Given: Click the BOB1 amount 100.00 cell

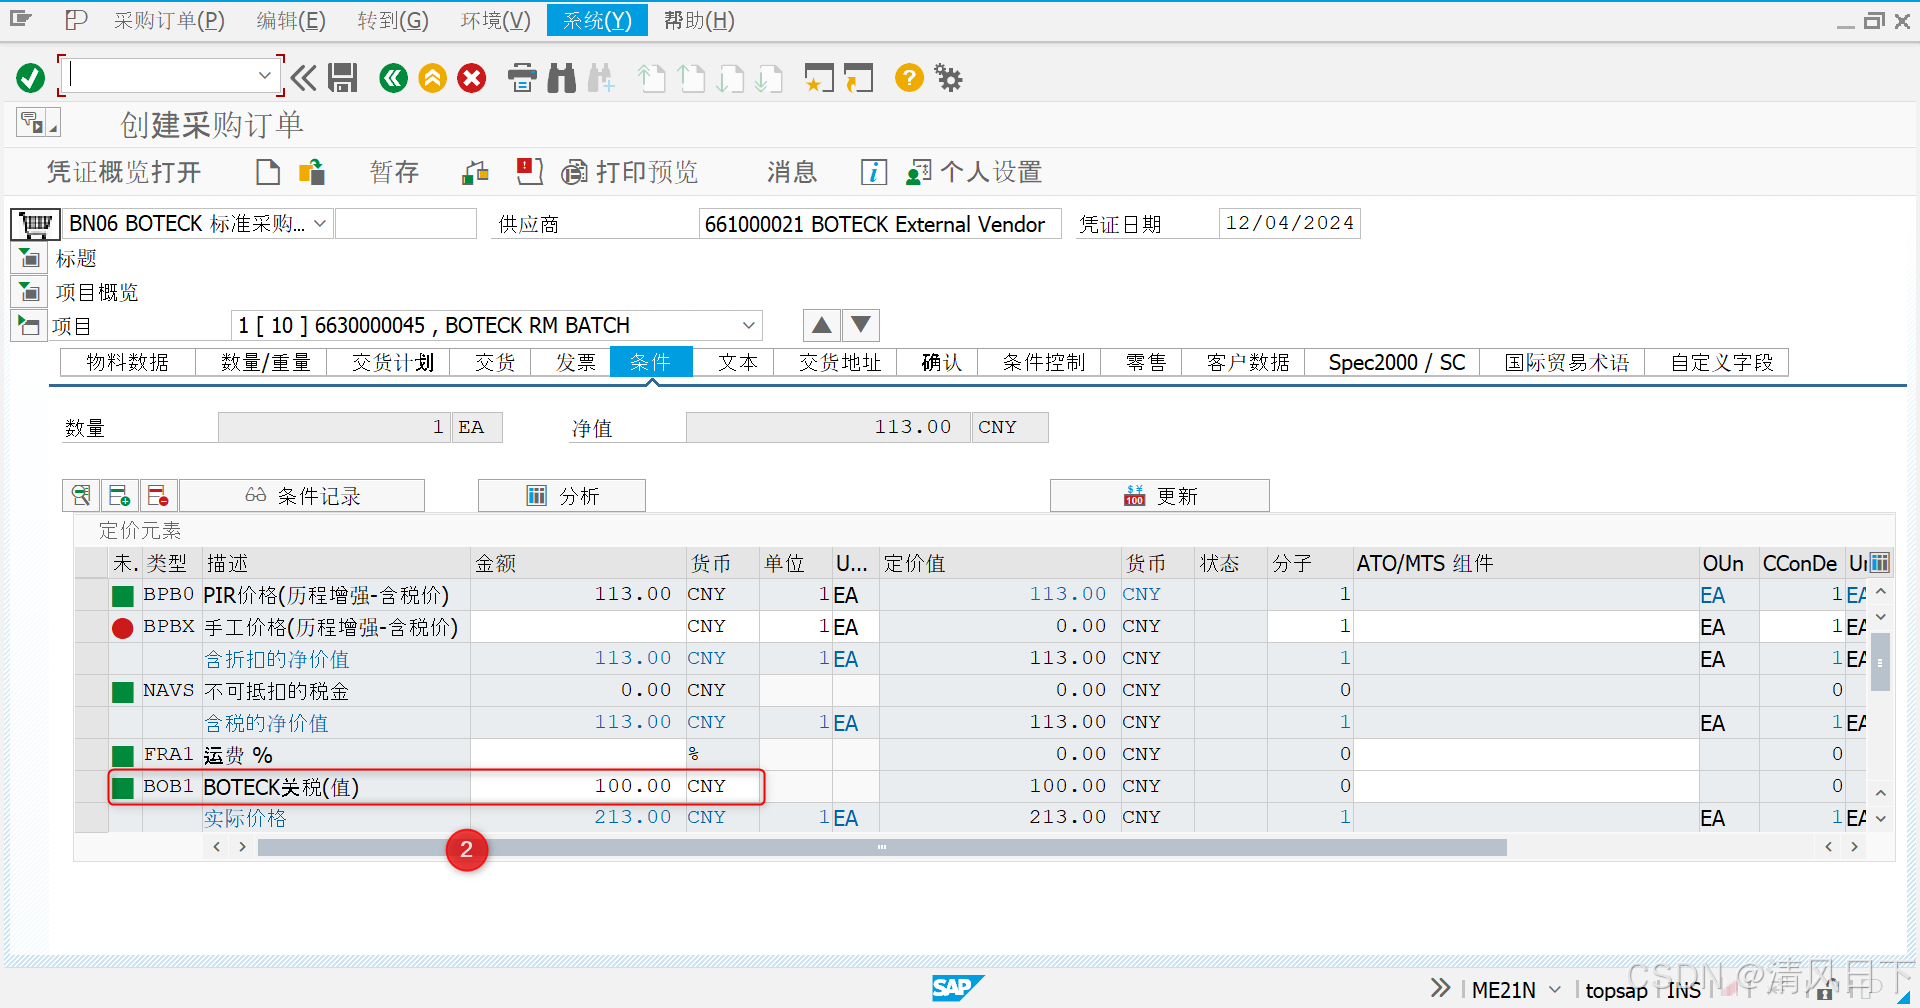Looking at the screenshot, I should coord(579,786).
